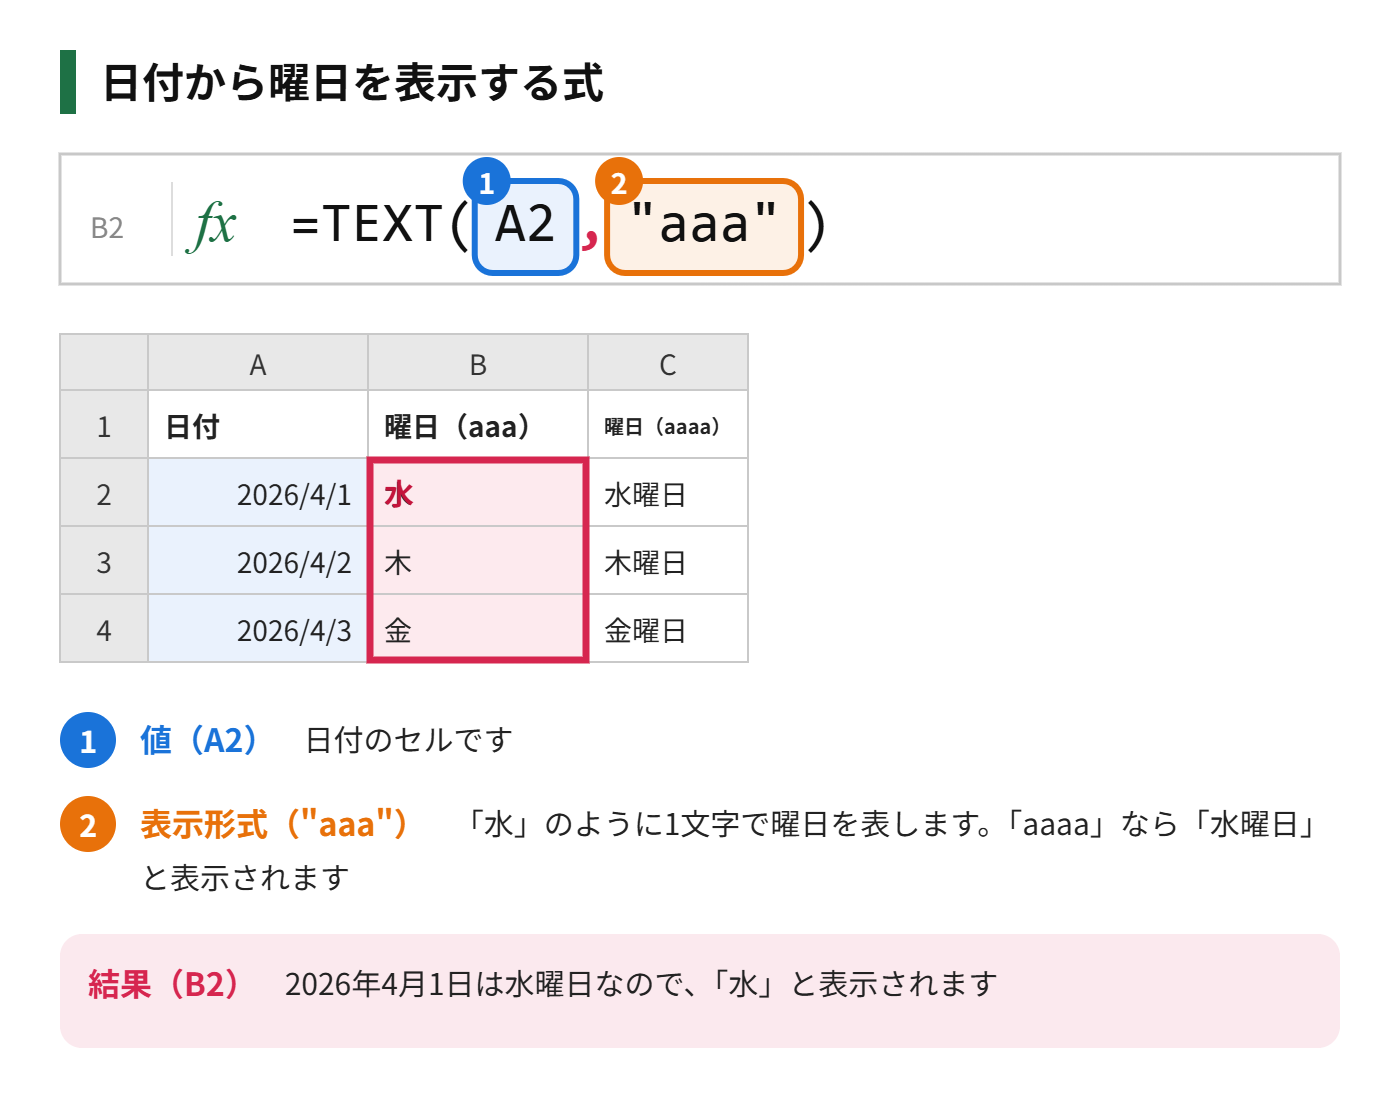Click the select-all corner of the table

click(104, 363)
